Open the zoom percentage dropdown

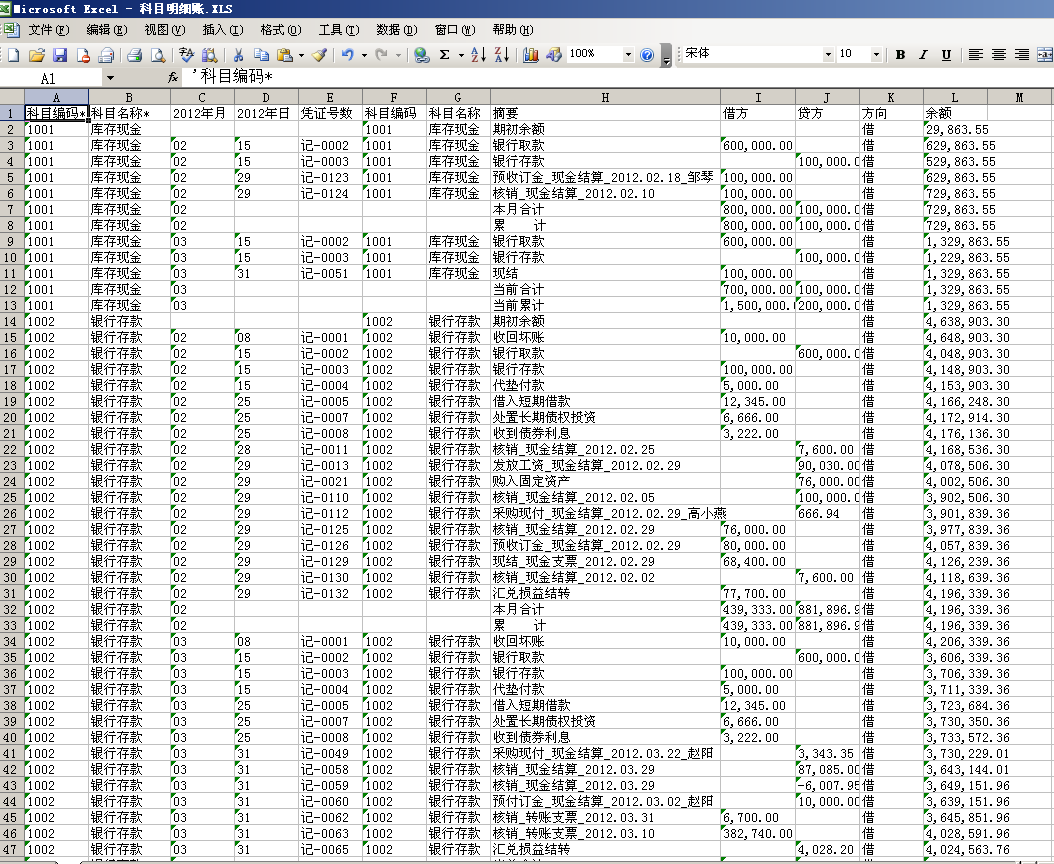628,55
